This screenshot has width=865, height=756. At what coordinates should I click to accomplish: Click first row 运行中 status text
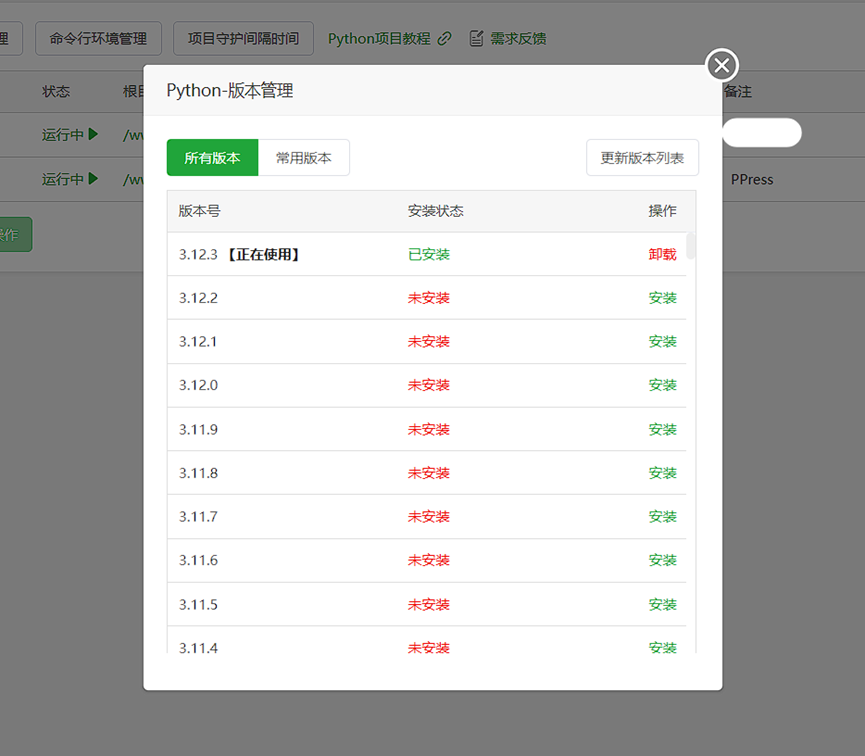[x=62, y=135]
